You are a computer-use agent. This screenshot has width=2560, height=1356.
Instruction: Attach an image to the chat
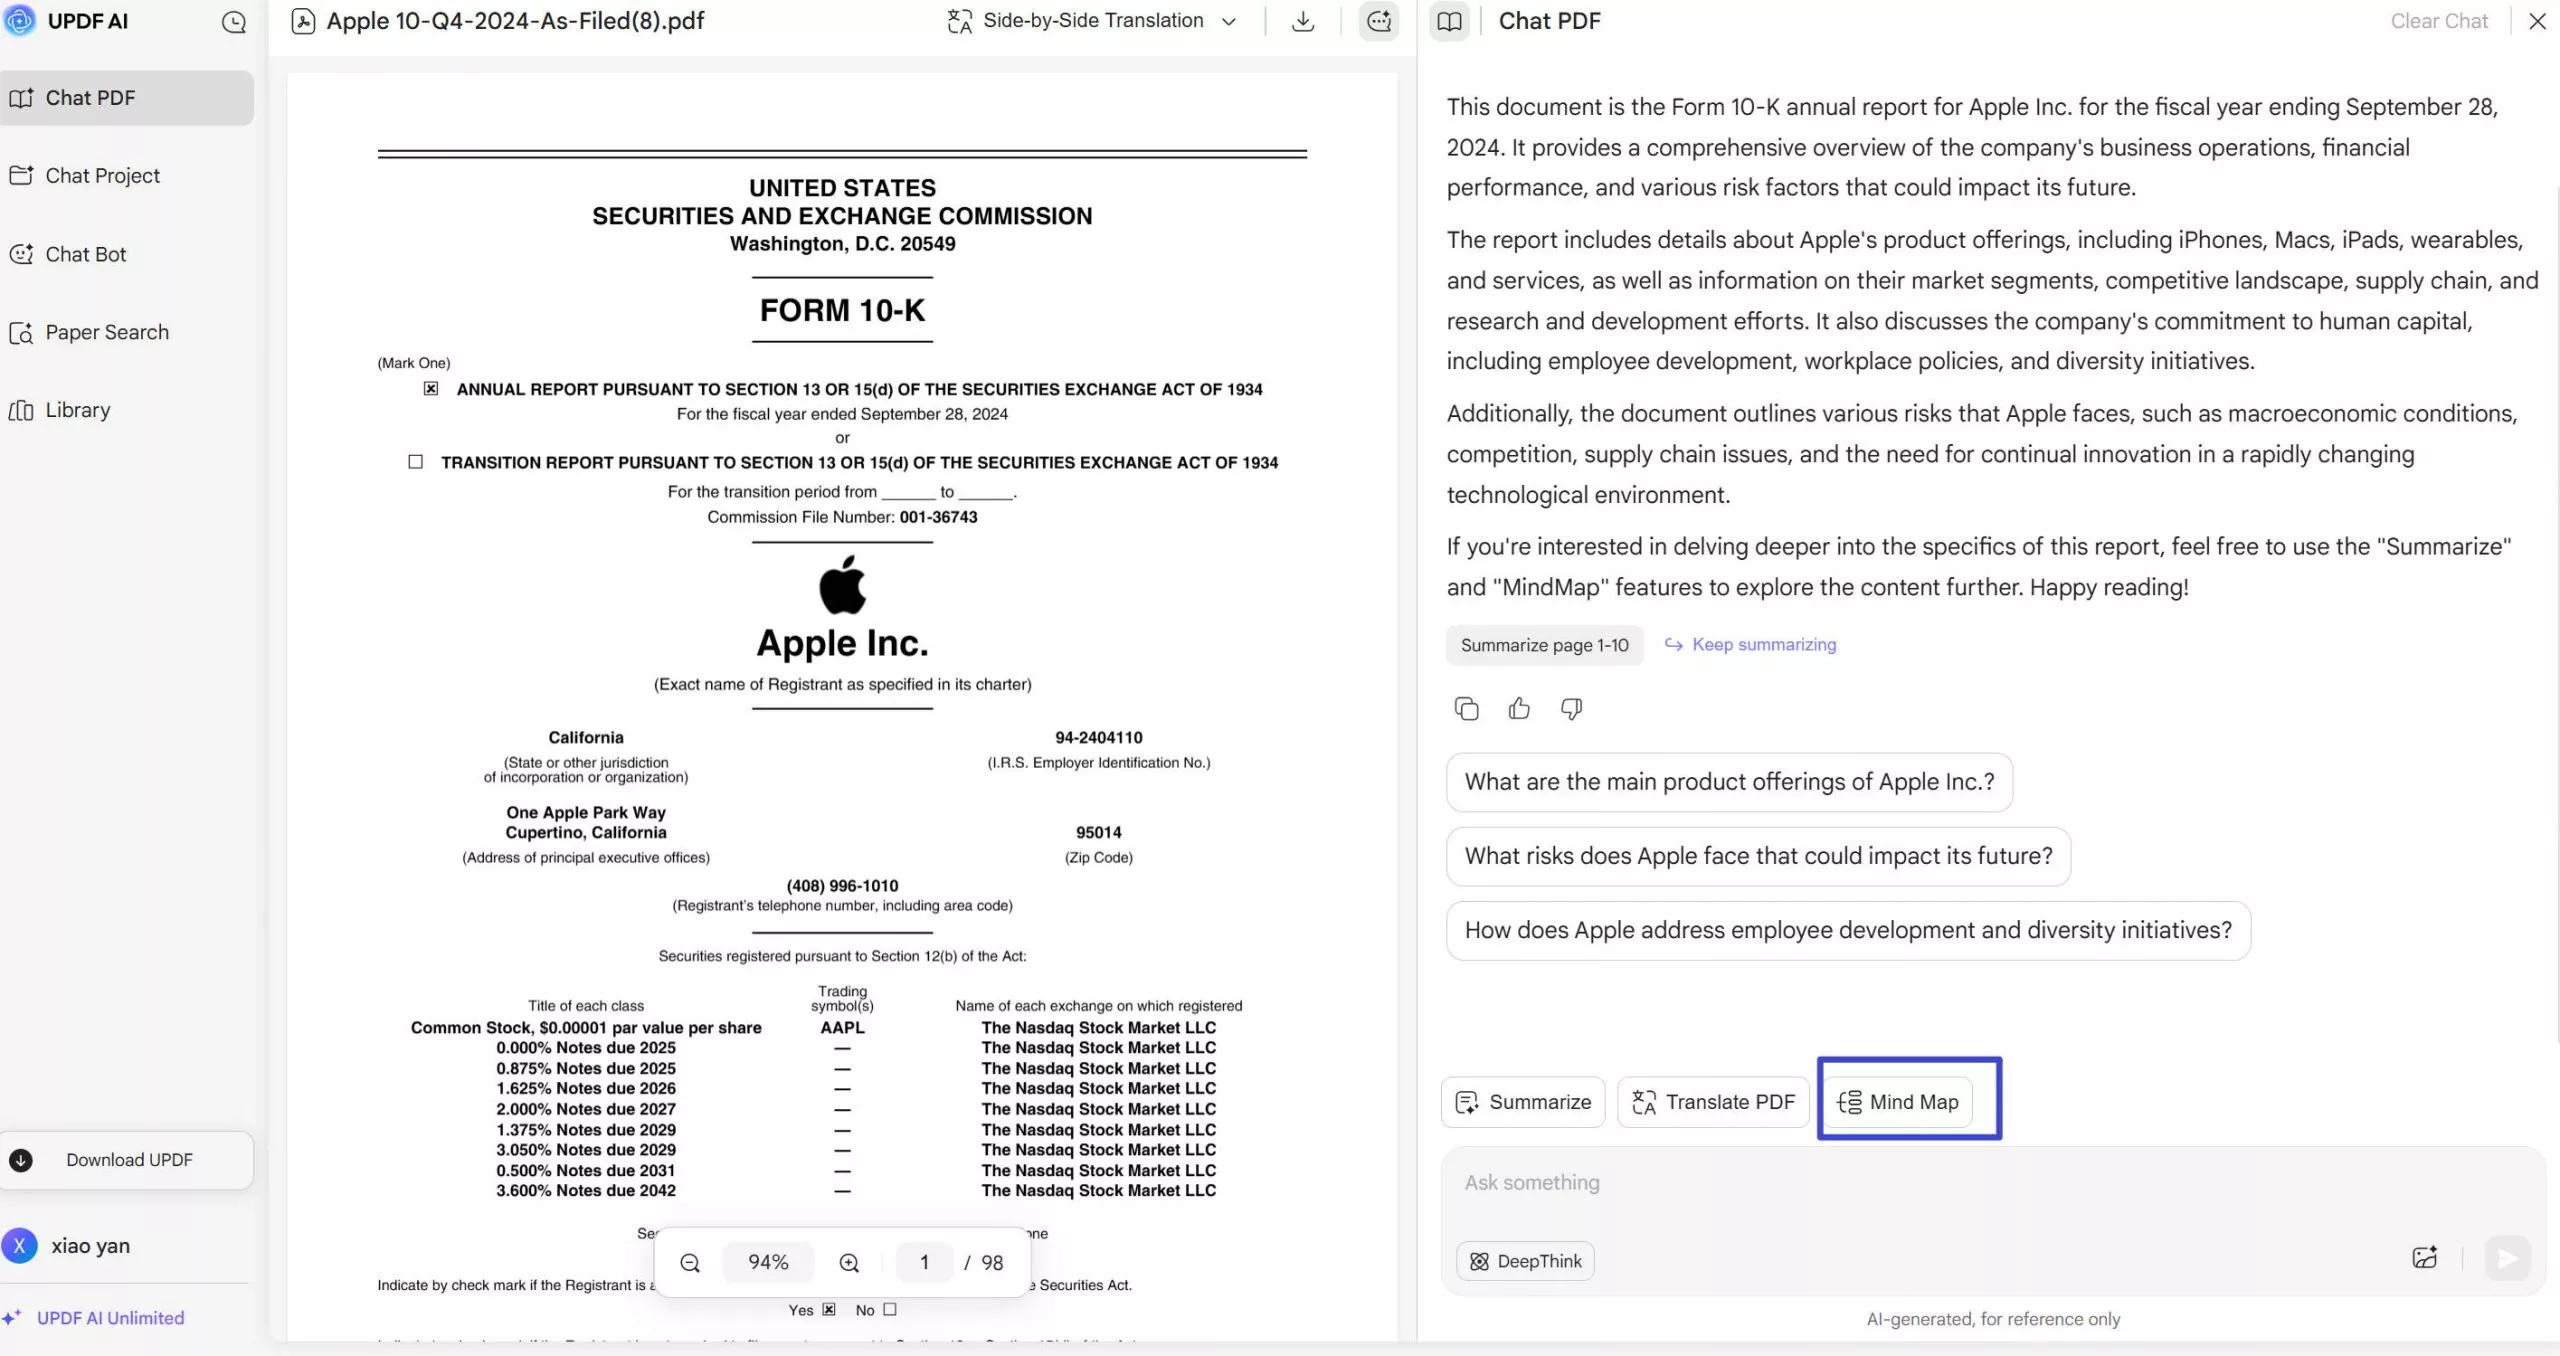coord(2425,1257)
